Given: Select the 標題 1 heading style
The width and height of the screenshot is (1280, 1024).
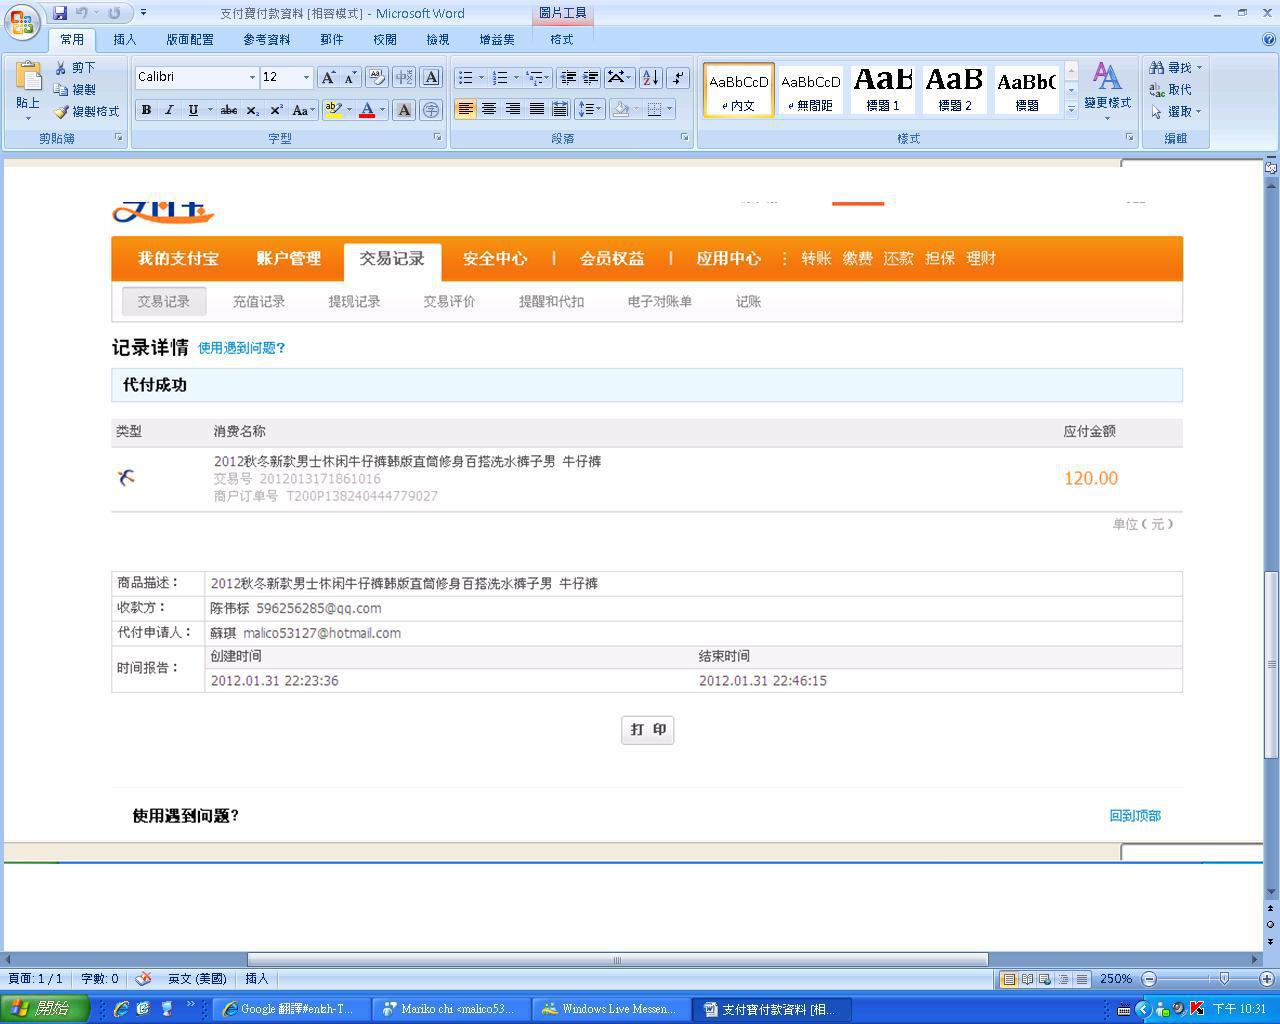Looking at the screenshot, I should click(882, 89).
